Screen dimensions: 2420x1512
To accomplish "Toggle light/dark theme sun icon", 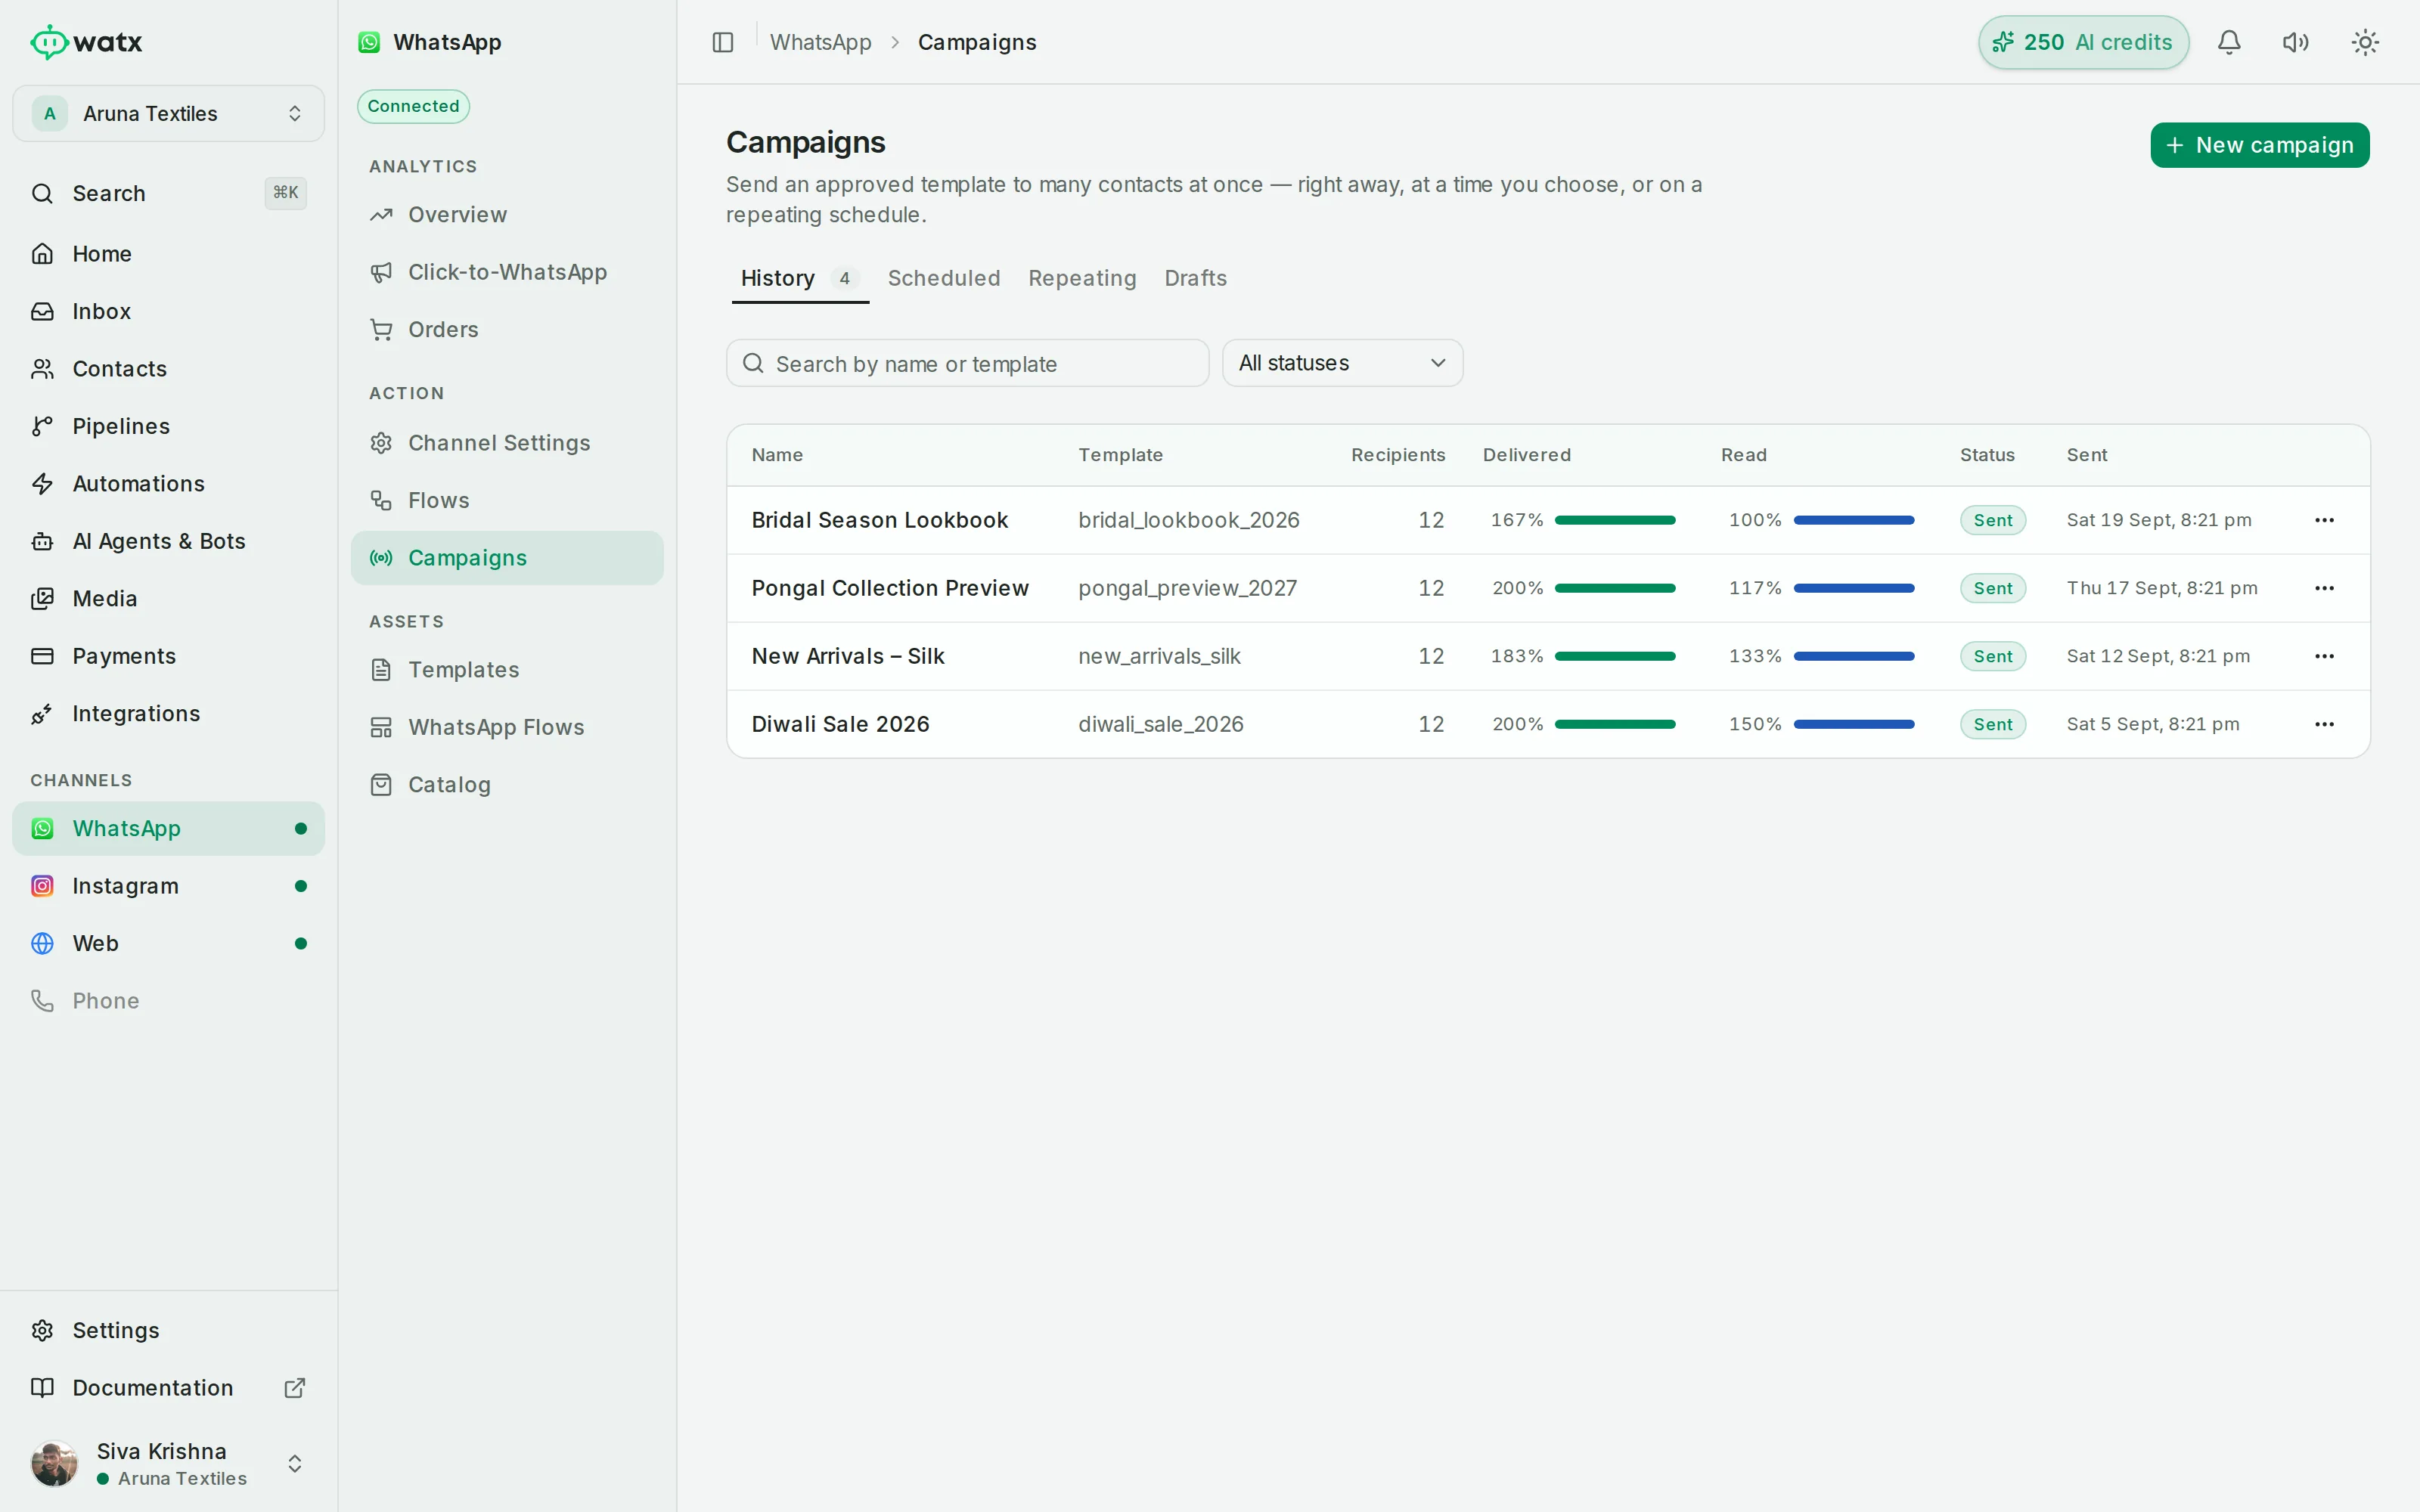I will point(2365,42).
